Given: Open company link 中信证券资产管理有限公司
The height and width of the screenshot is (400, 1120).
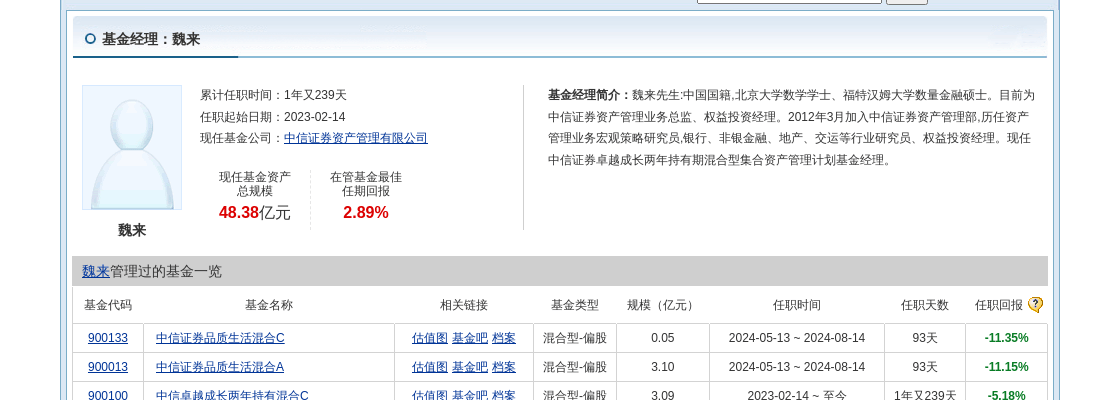Looking at the screenshot, I should 356,139.
